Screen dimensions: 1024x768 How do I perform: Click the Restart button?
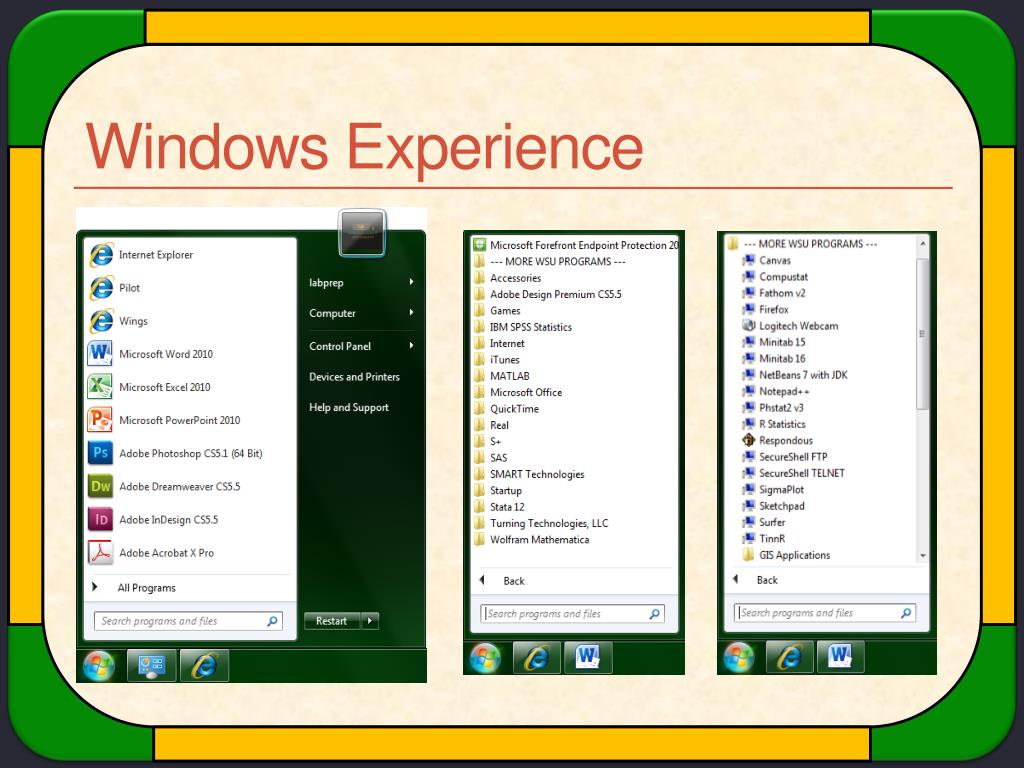point(332,621)
